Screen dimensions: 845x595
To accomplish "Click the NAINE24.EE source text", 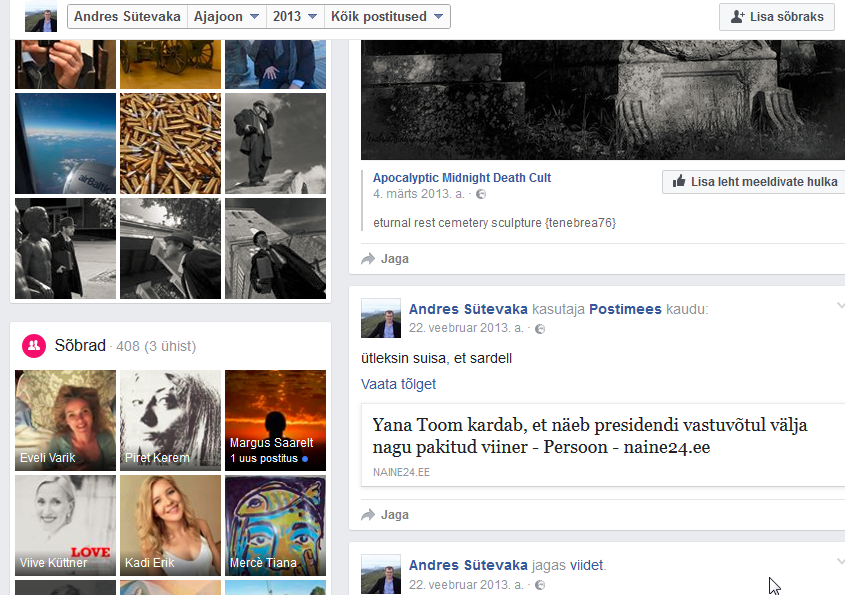I will coord(401,472).
